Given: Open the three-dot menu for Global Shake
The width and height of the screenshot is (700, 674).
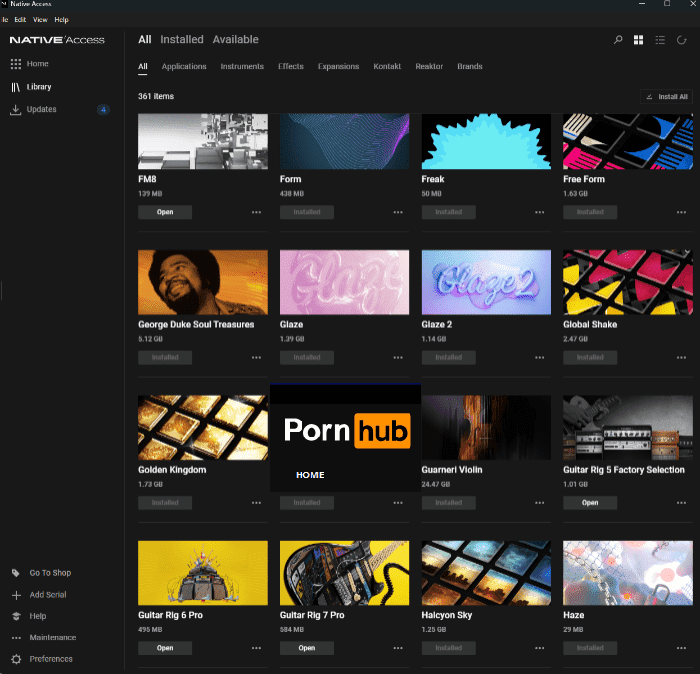Looking at the screenshot, I should [x=681, y=358].
